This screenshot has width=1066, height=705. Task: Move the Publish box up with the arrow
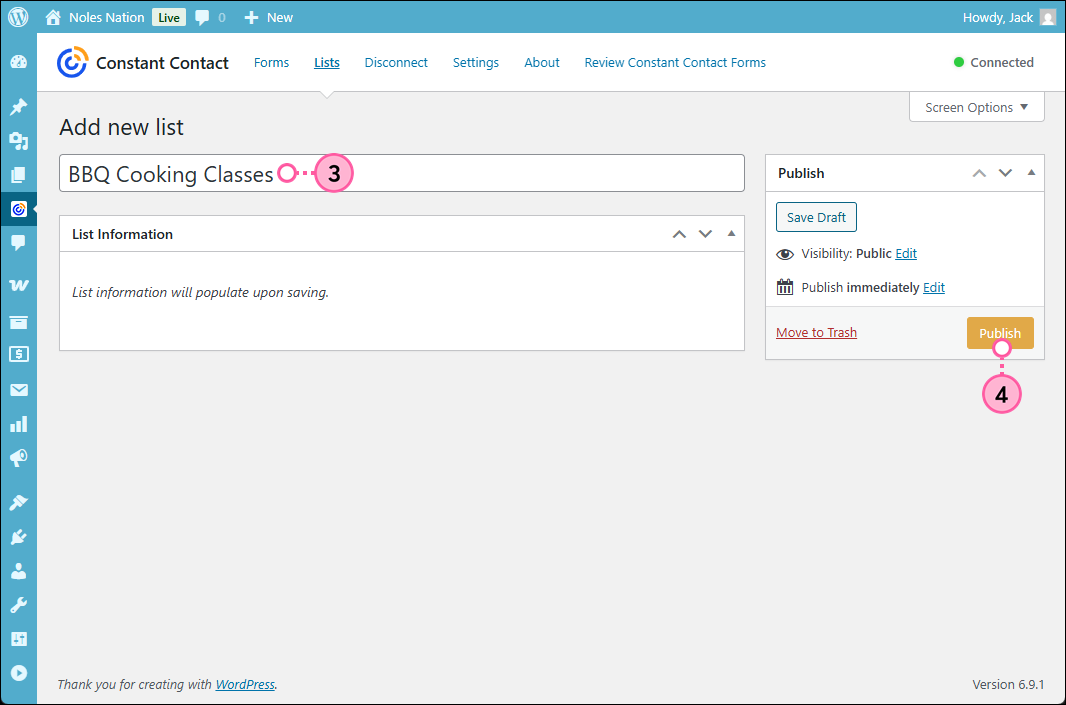(x=979, y=173)
